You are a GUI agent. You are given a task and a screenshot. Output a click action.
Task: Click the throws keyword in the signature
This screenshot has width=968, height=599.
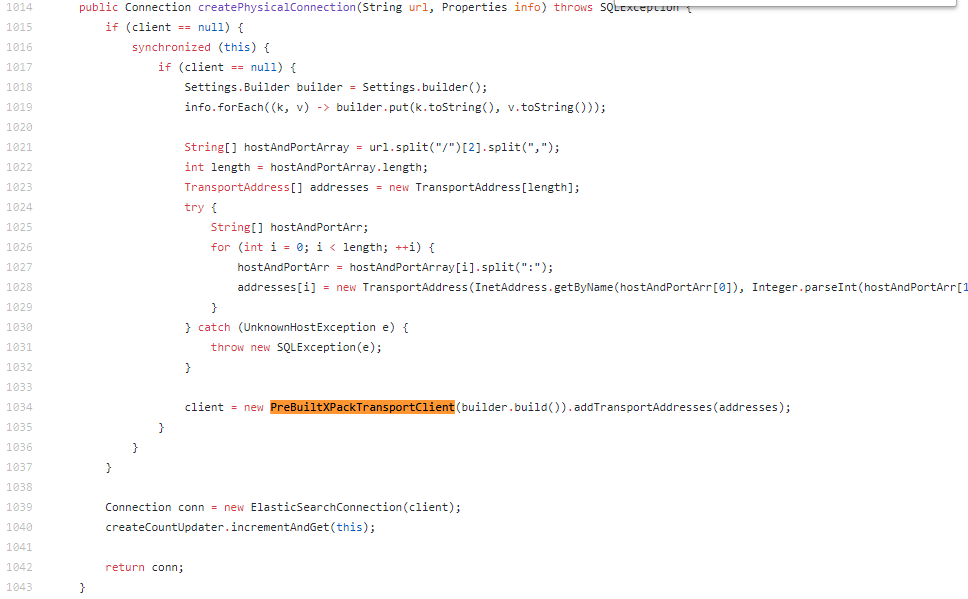tap(573, 7)
